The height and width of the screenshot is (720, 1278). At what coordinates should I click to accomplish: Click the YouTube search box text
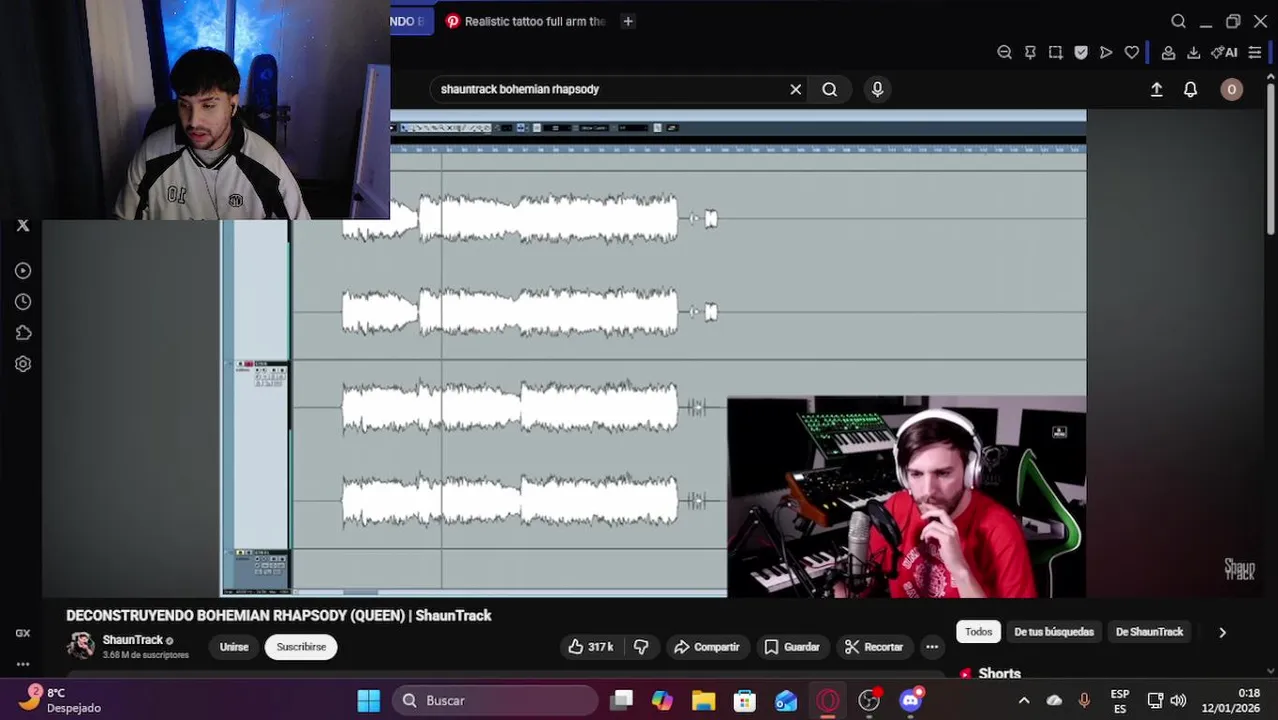coord(520,89)
